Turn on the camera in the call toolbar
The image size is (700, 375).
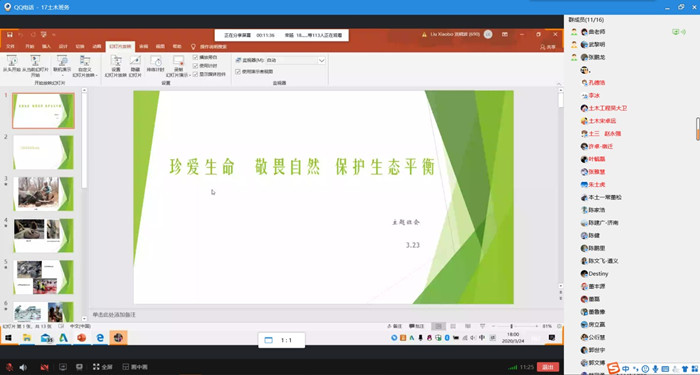[x=44, y=367]
